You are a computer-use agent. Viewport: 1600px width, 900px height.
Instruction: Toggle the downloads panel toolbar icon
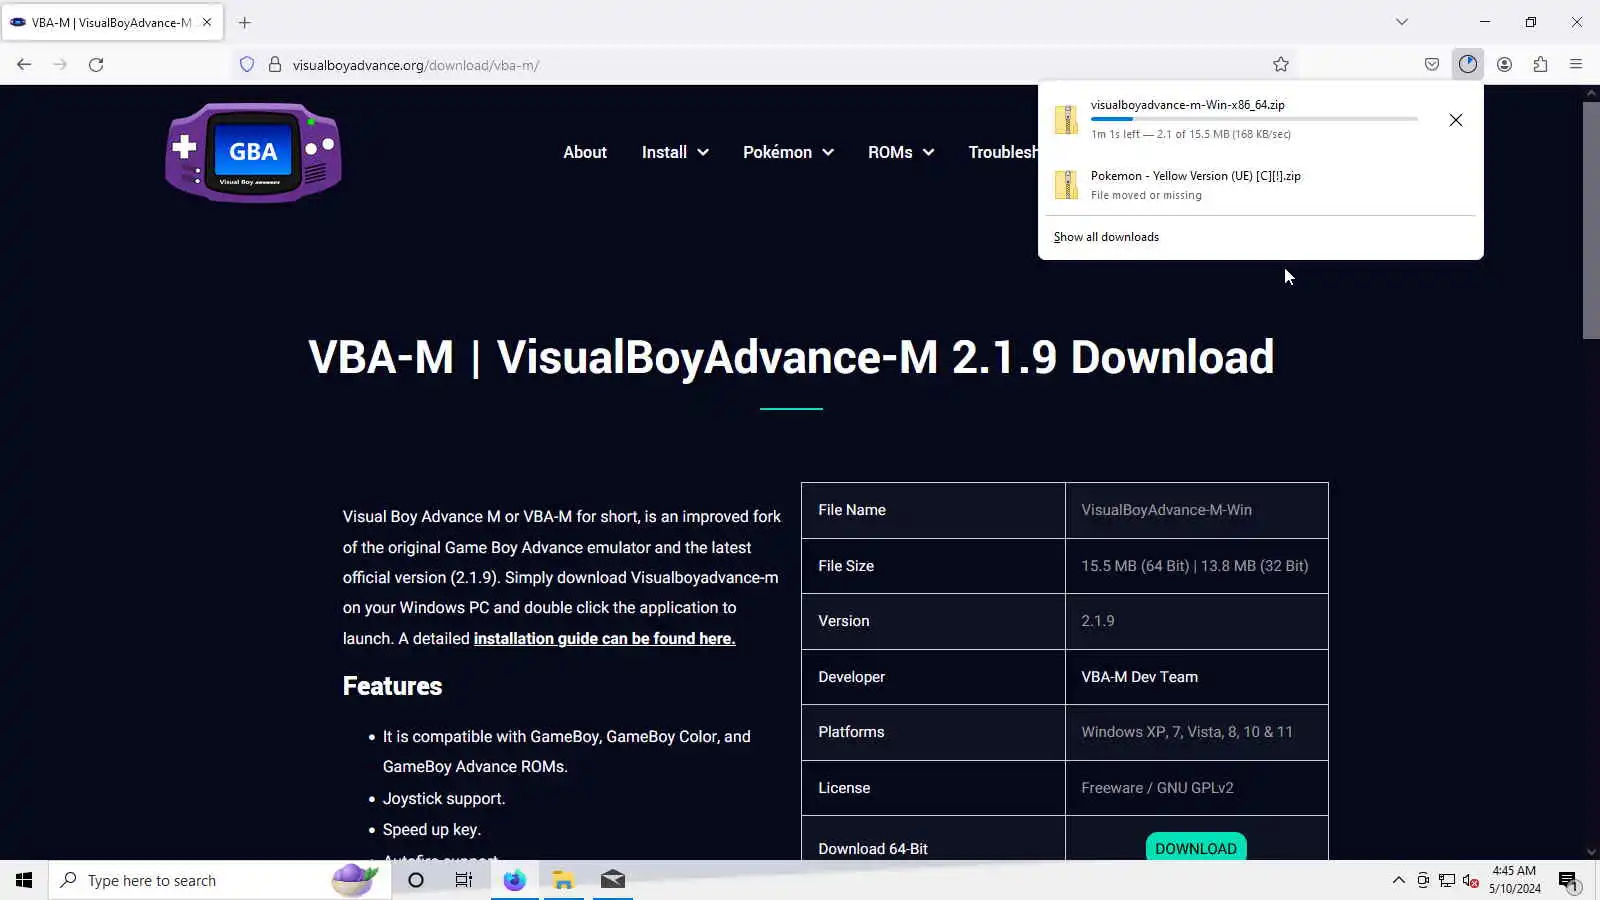[x=1468, y=65]
